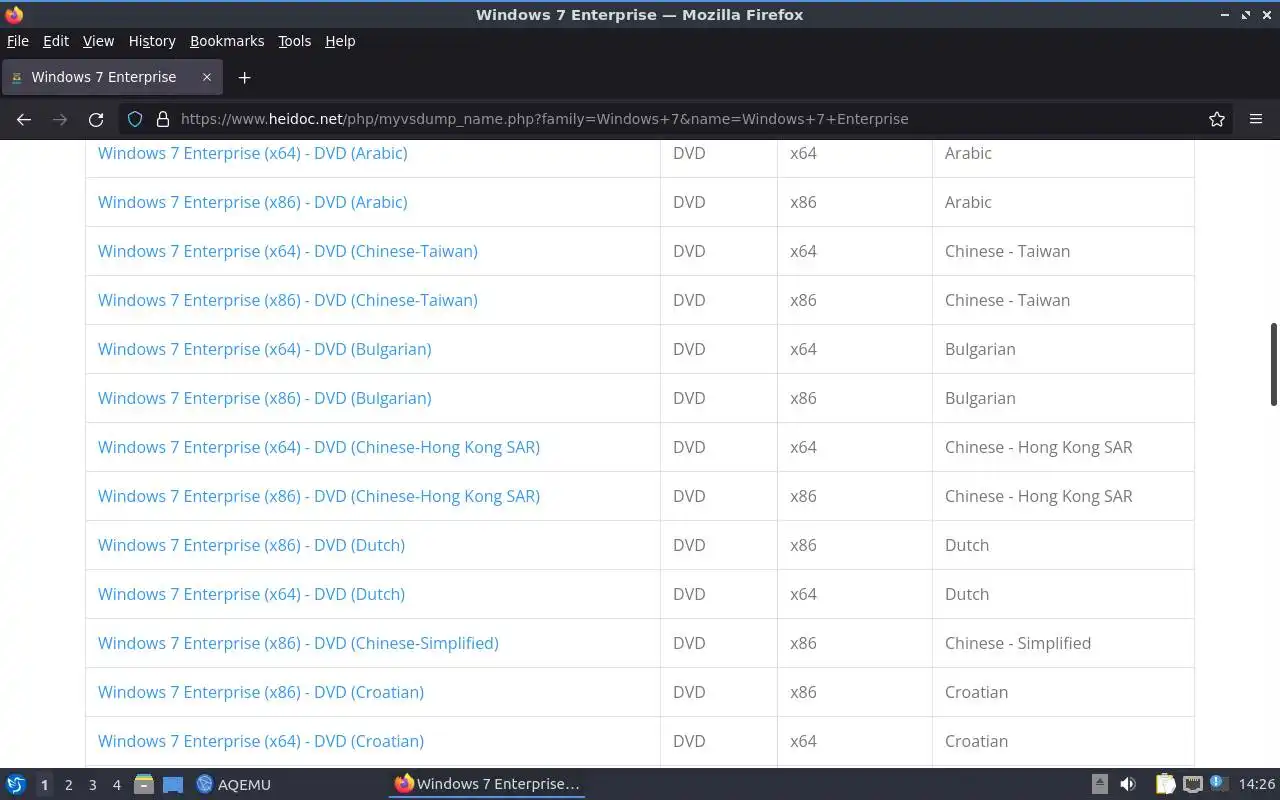The width and height of the screenshot is (1280, 800).
Task: Switch to workspace 4 in taskbar
Action: coord(116,785)
